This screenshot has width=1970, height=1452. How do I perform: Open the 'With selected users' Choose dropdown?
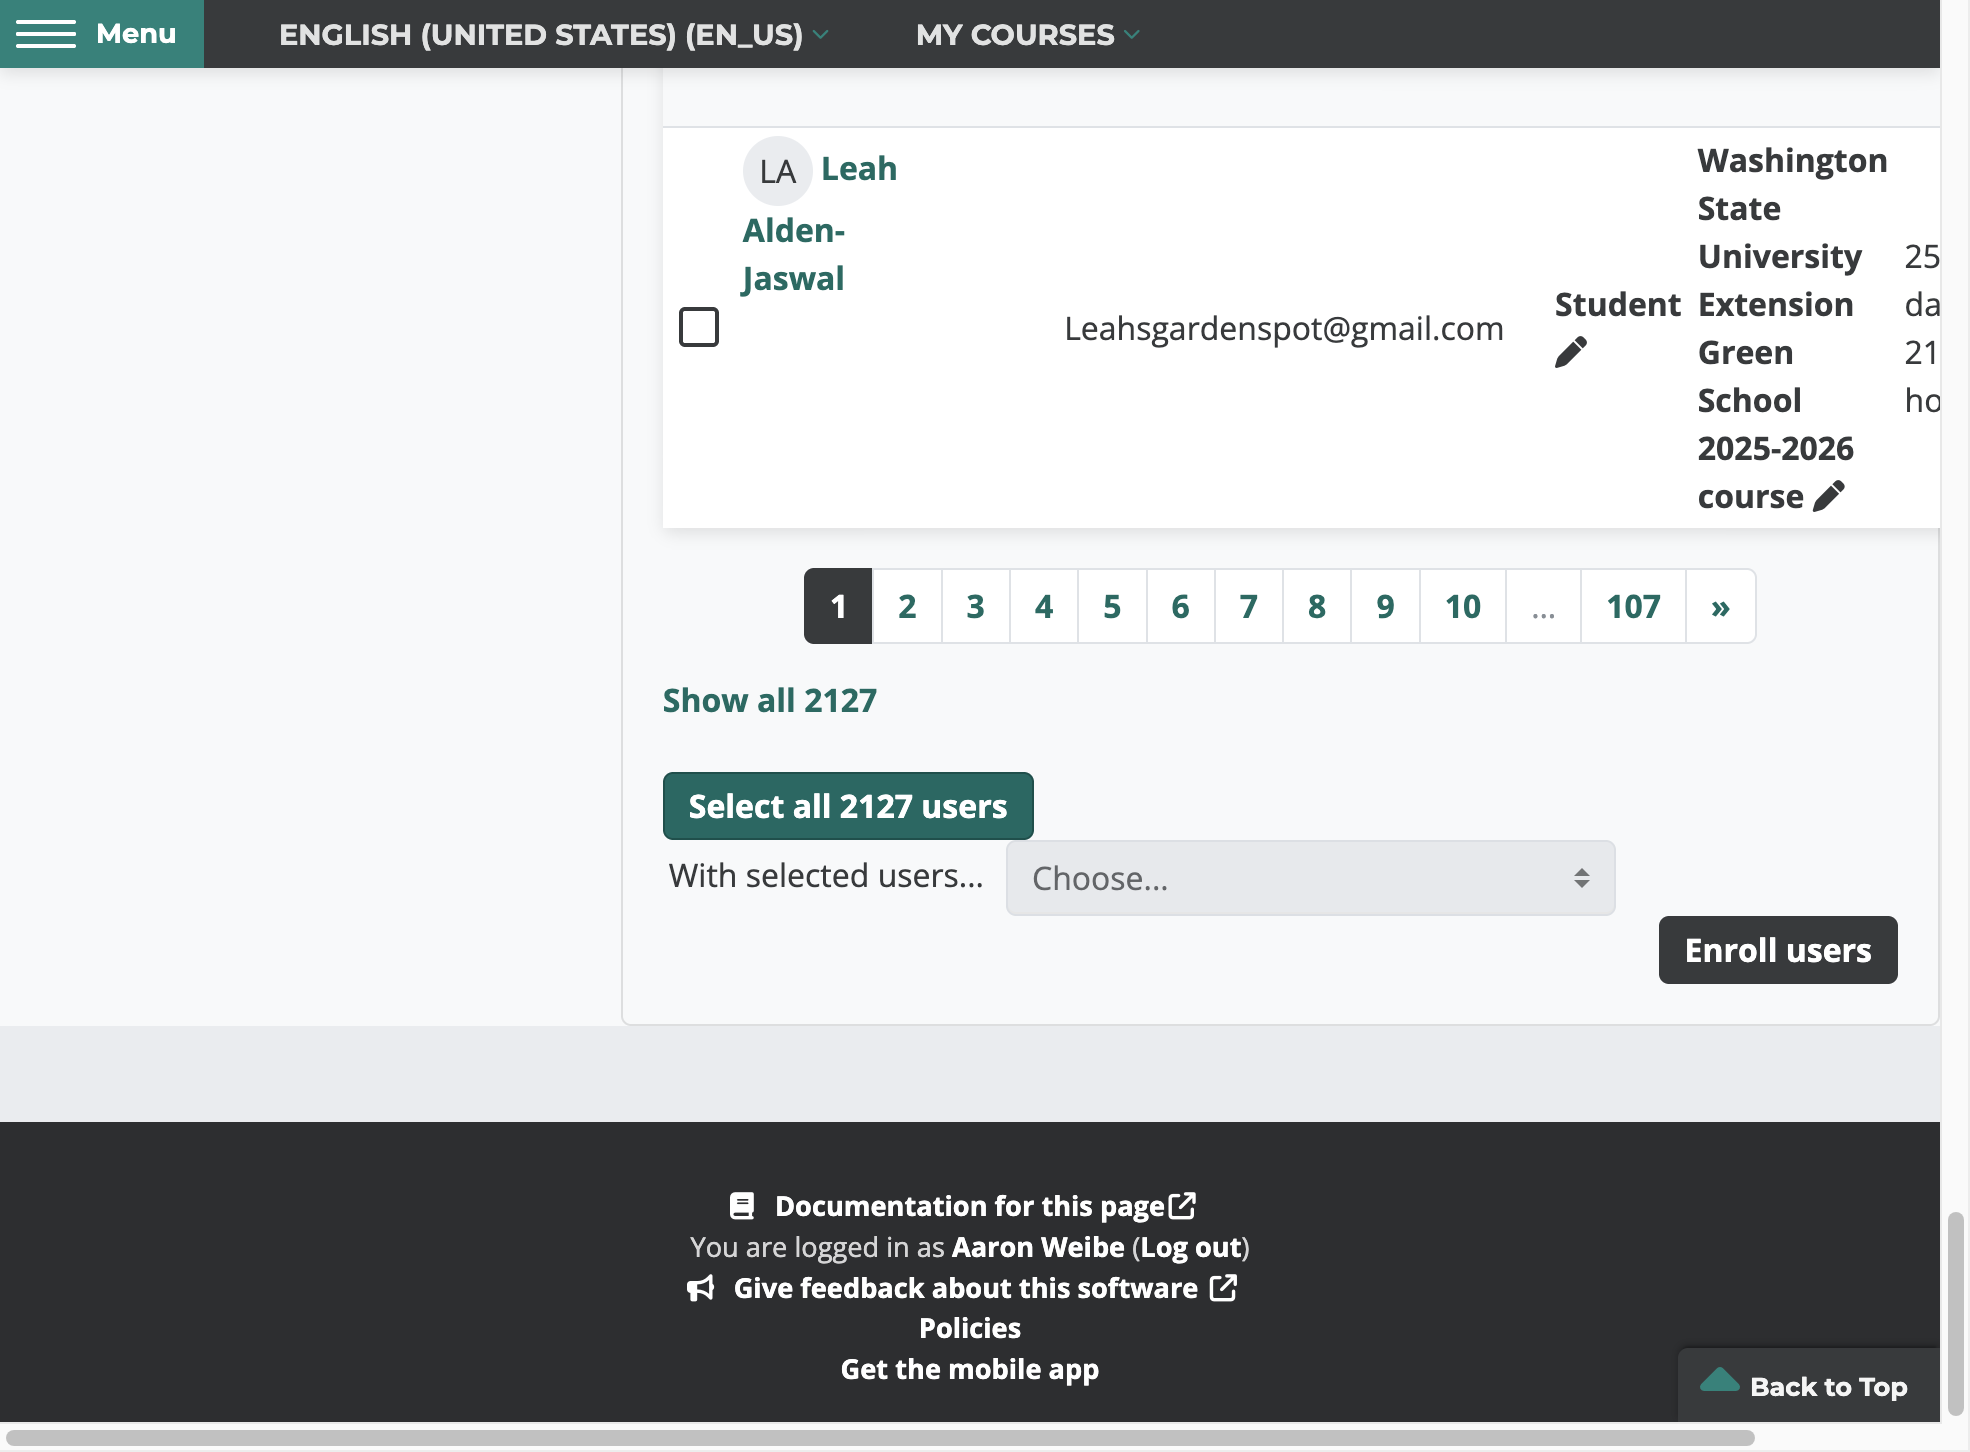point(1310,878)
